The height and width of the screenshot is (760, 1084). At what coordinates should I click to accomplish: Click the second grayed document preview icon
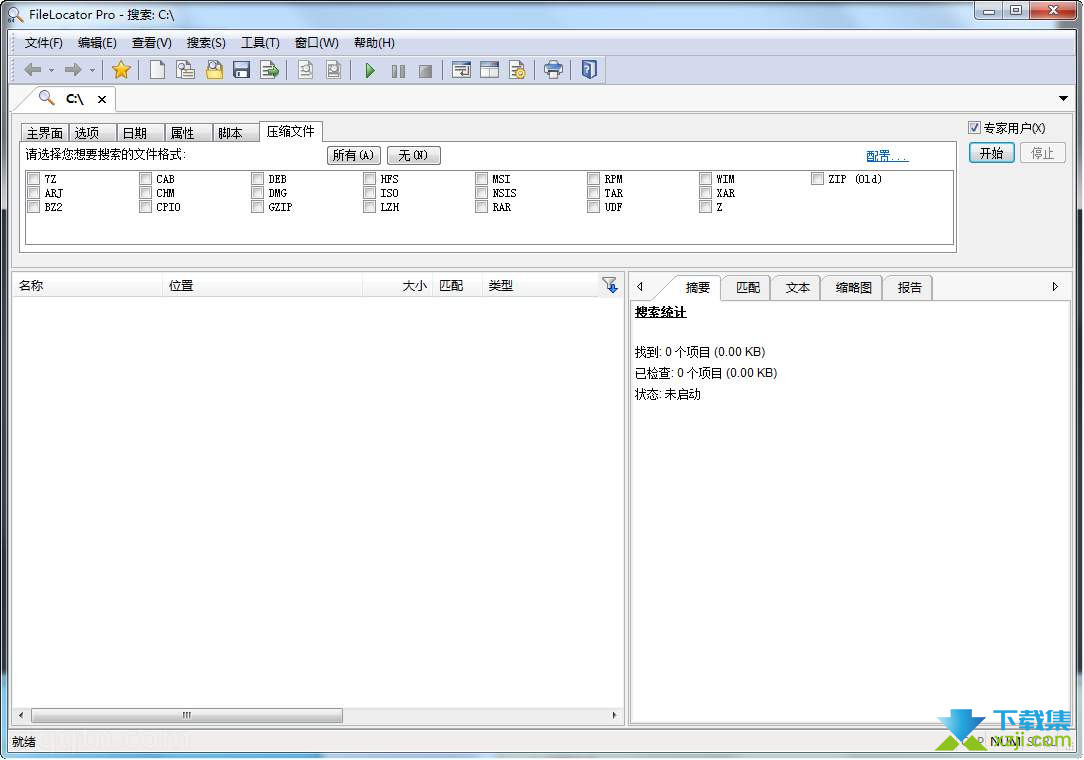334,70
